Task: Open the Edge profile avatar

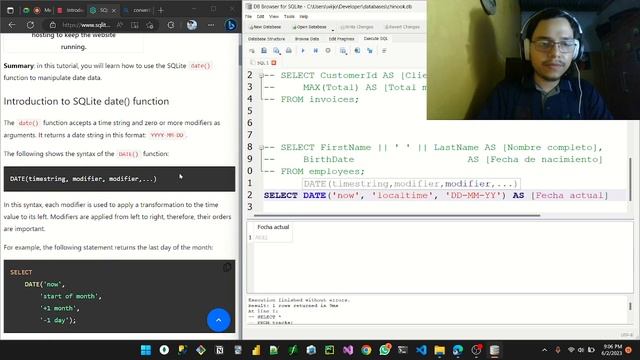Action: click(192, 25)
